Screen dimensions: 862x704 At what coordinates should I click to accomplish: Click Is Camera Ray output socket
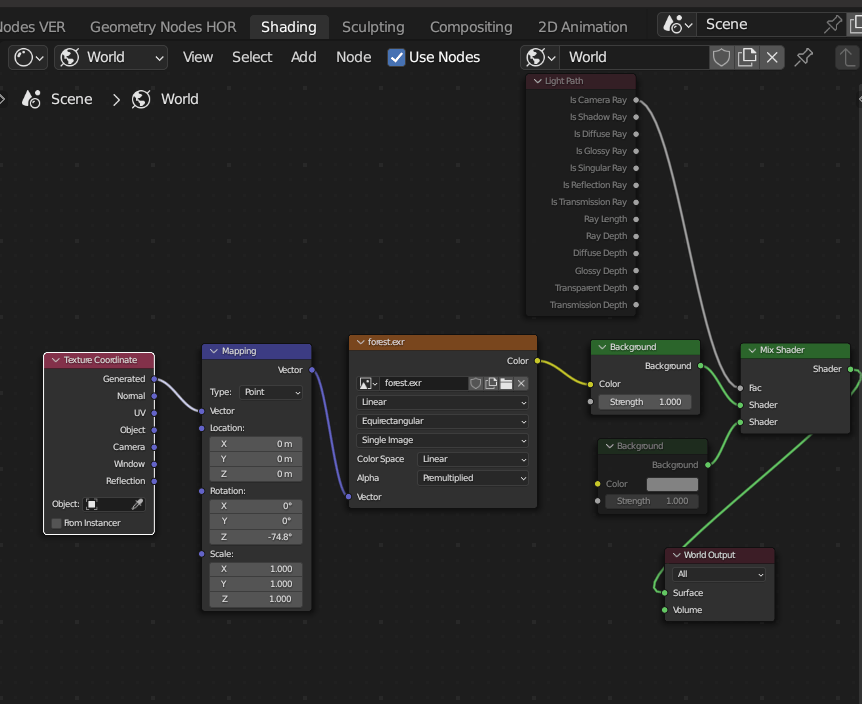tap(636, 100)
